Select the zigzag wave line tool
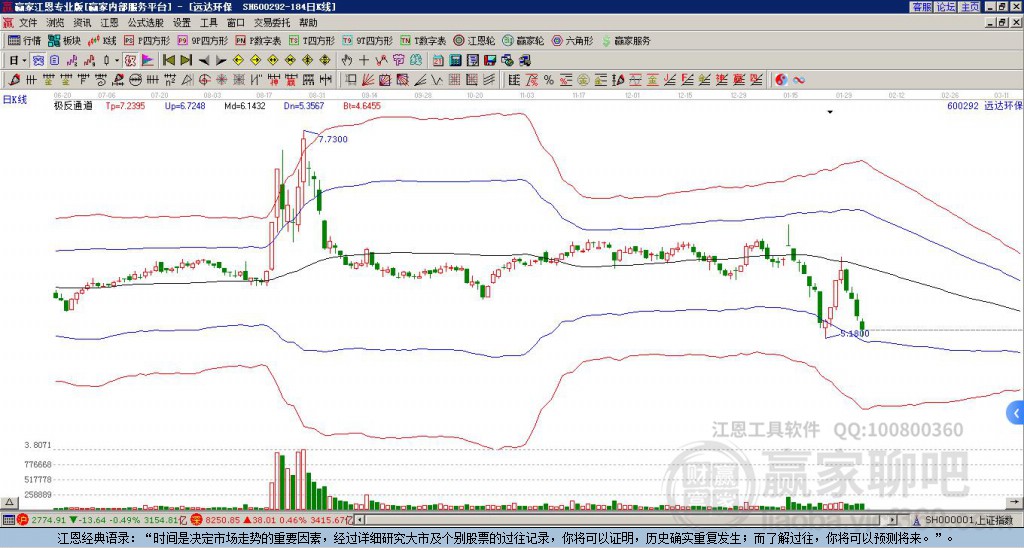The height and width of the screenshot is (548, 1024). coord(436,80)
